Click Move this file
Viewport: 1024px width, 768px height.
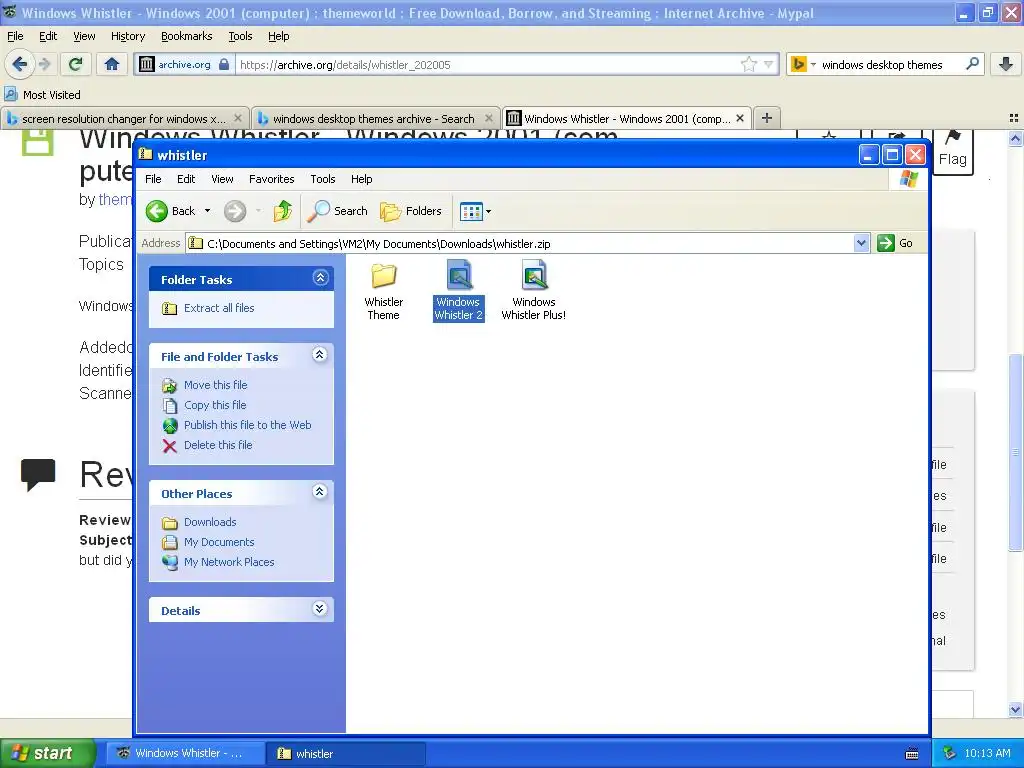tap(216, 385)
